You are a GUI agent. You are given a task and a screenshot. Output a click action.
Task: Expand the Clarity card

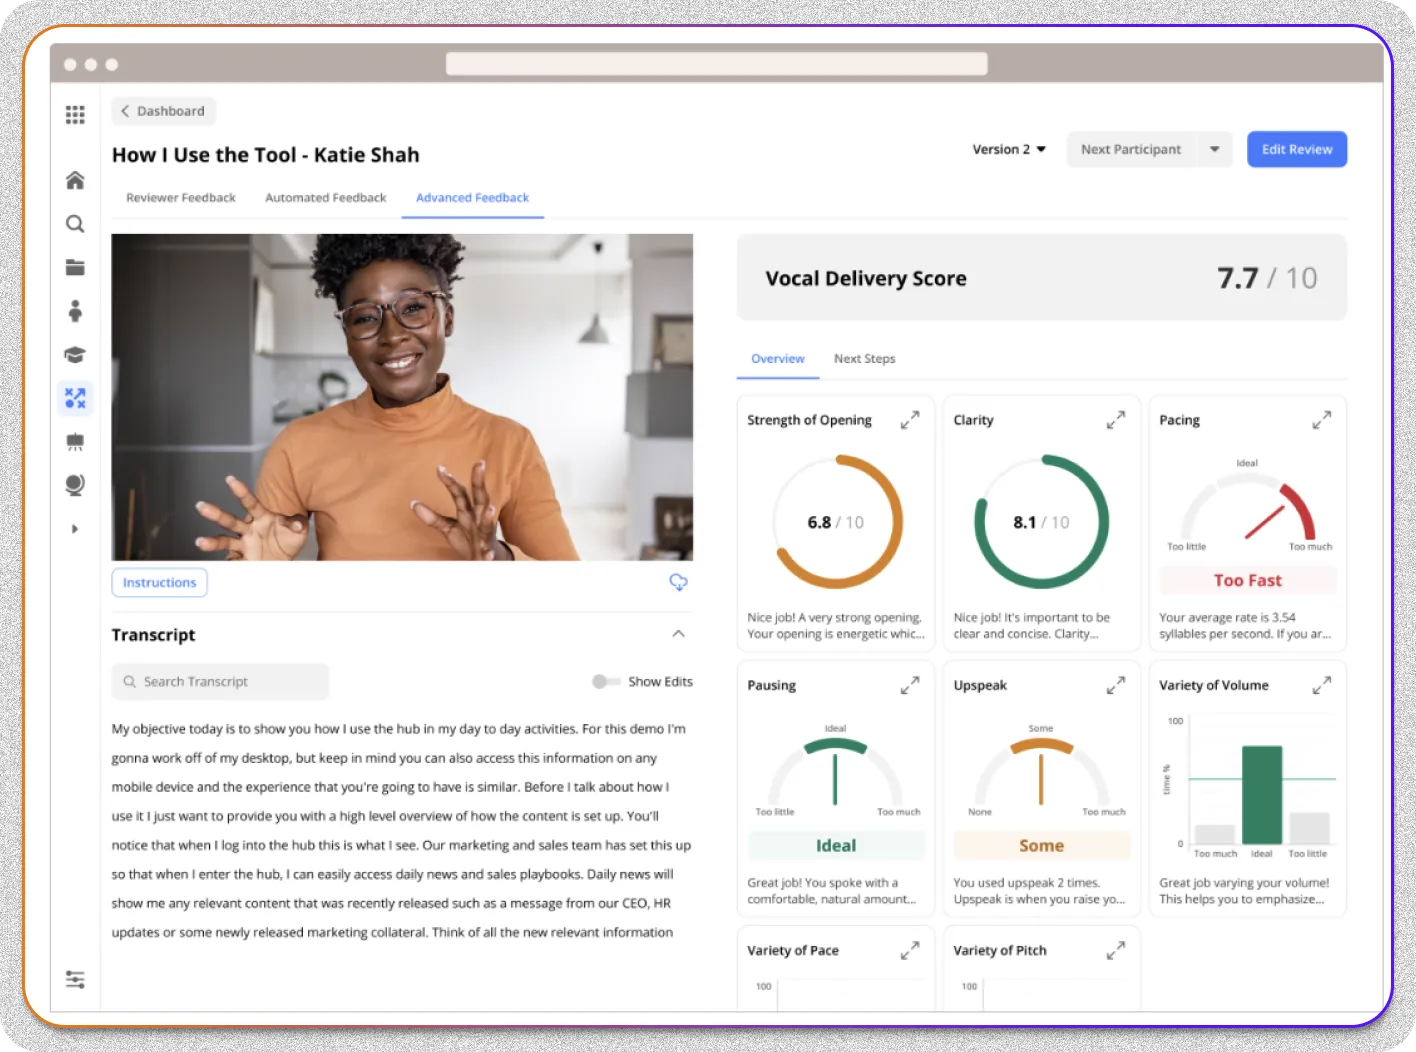pyautogui.click(x=1115, y=420)
